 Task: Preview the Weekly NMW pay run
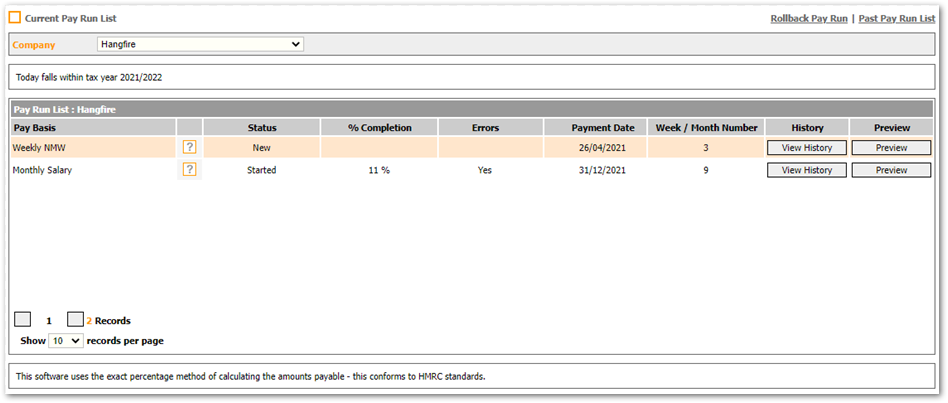(891, 147)
